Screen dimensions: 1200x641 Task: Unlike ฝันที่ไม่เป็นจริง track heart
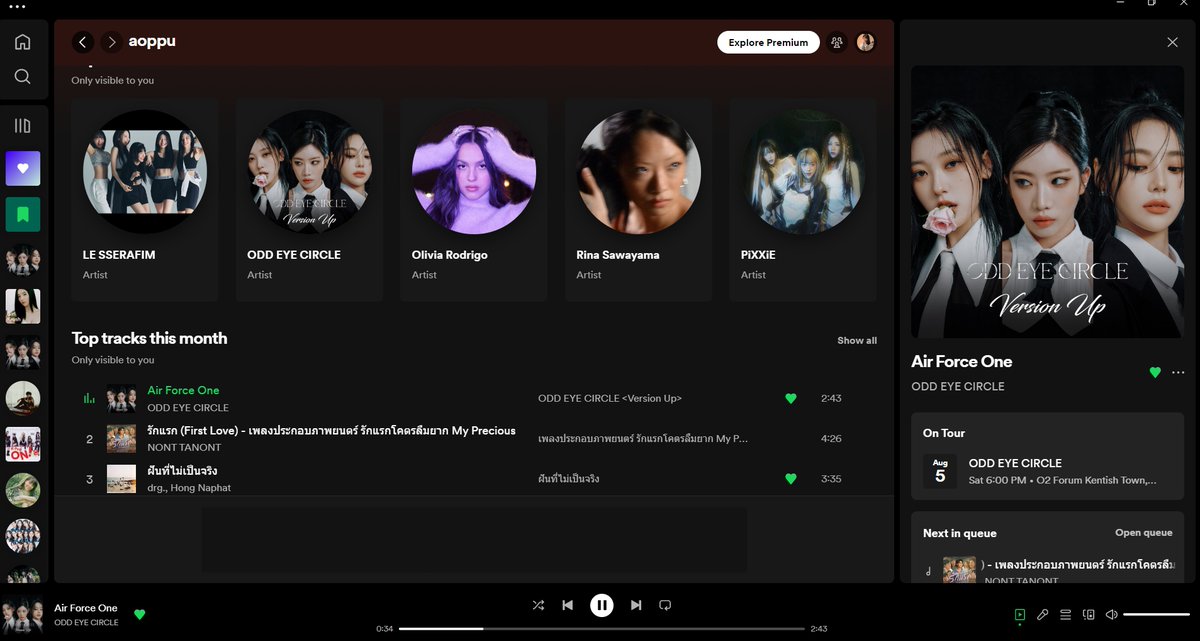791,479
